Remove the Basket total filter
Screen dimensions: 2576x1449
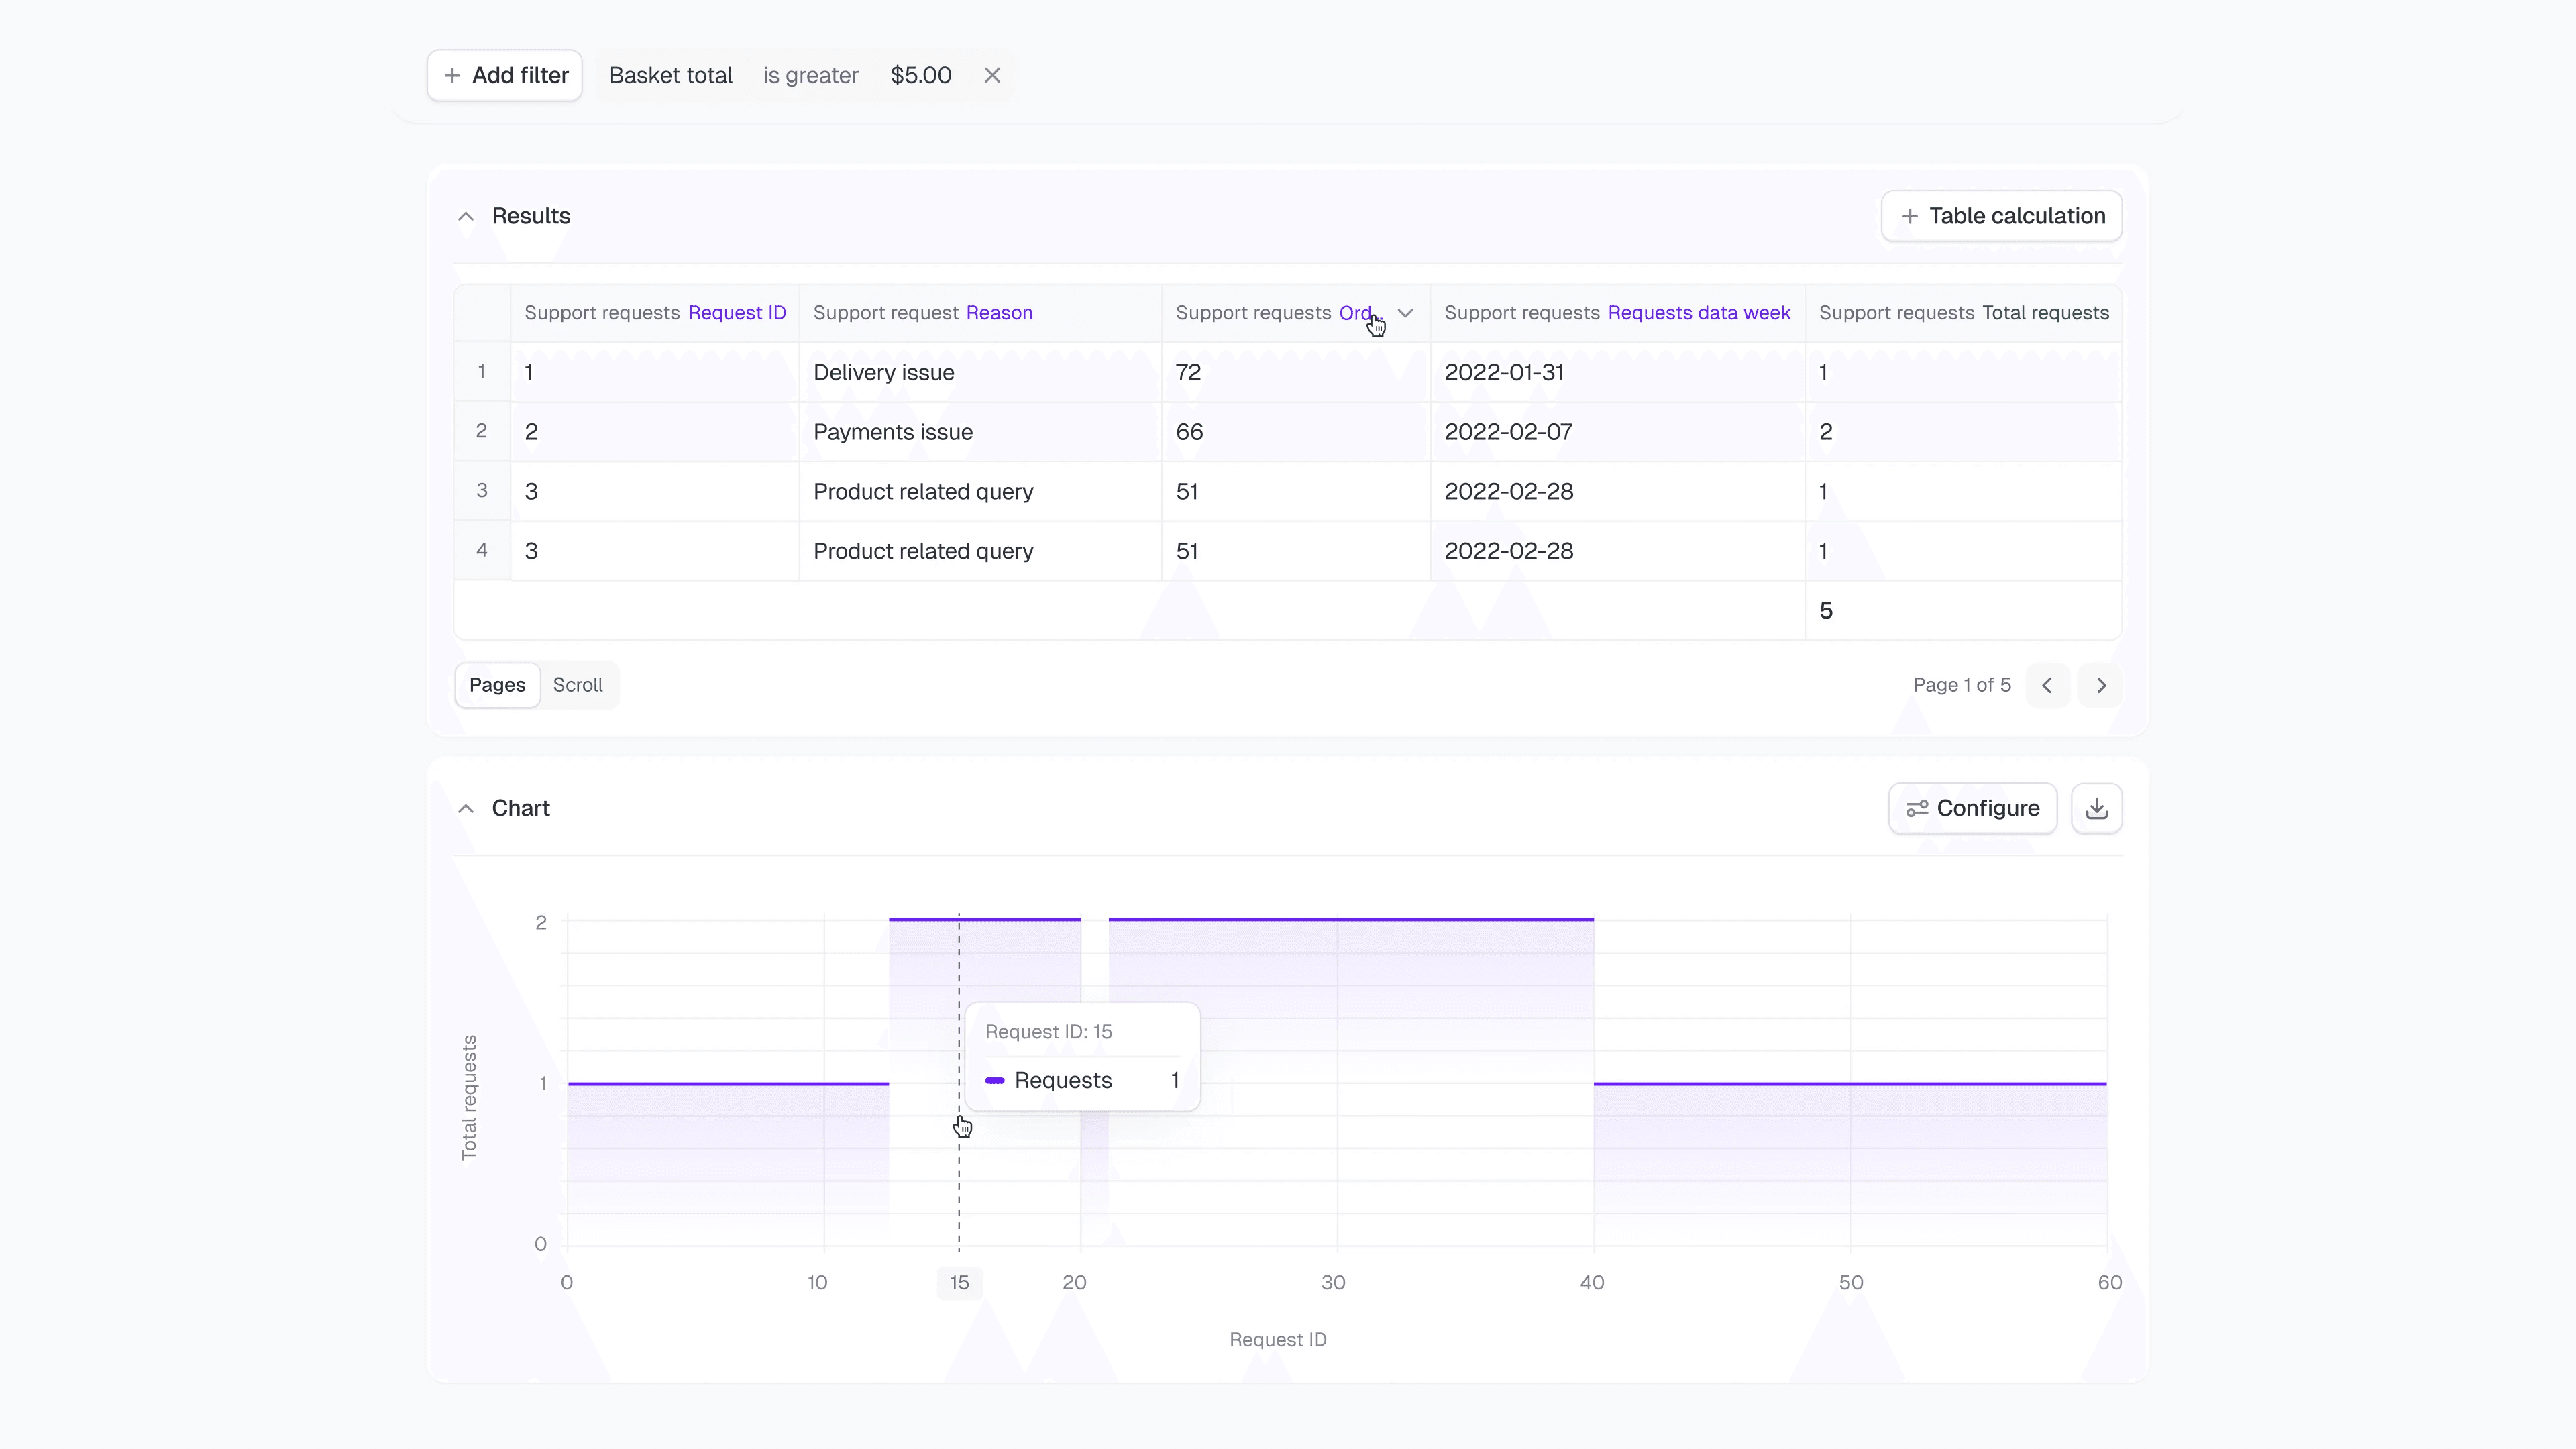tap(992, 75)
